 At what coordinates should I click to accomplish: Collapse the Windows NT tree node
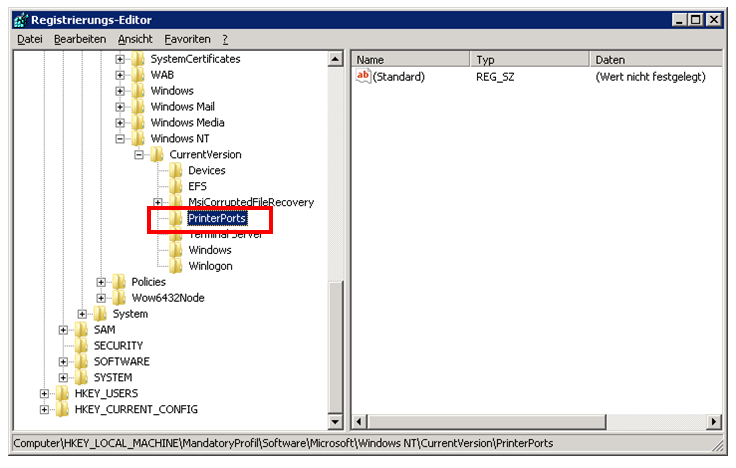[120, 139]
